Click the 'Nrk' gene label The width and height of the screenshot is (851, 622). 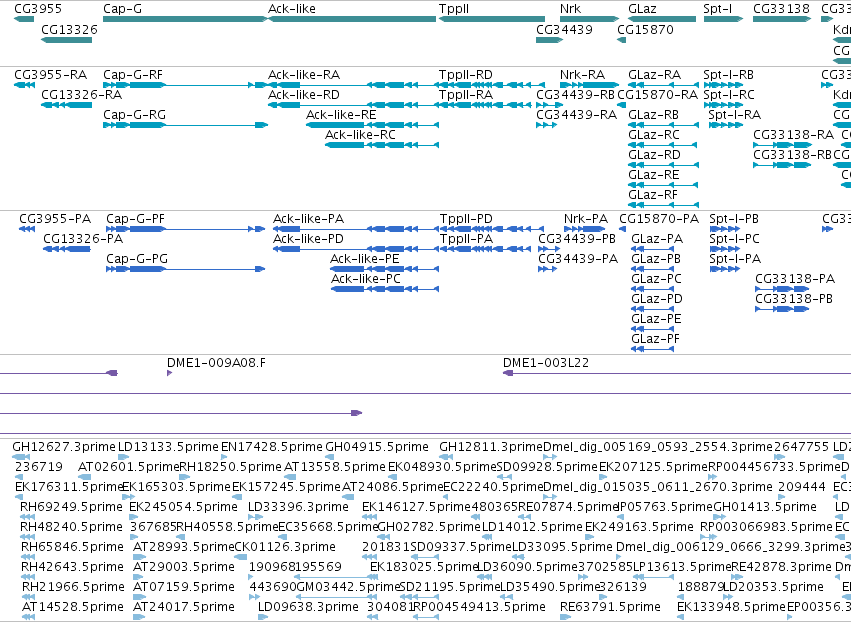click(x=570, y=9)
